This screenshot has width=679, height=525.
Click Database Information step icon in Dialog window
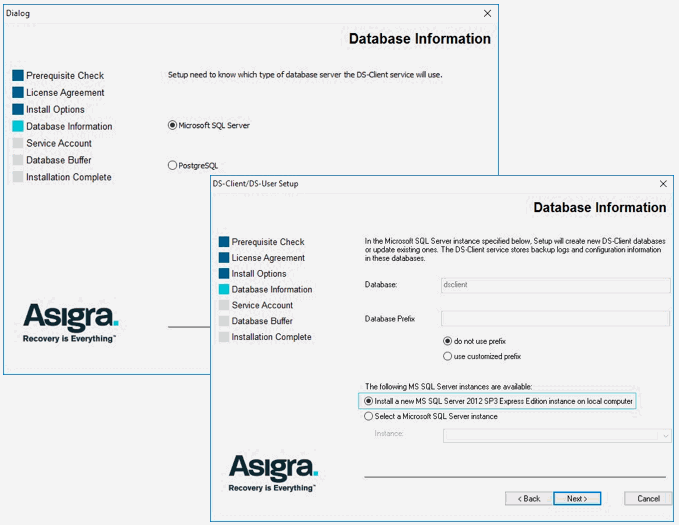pyautogui.click(x=18, y=126)
